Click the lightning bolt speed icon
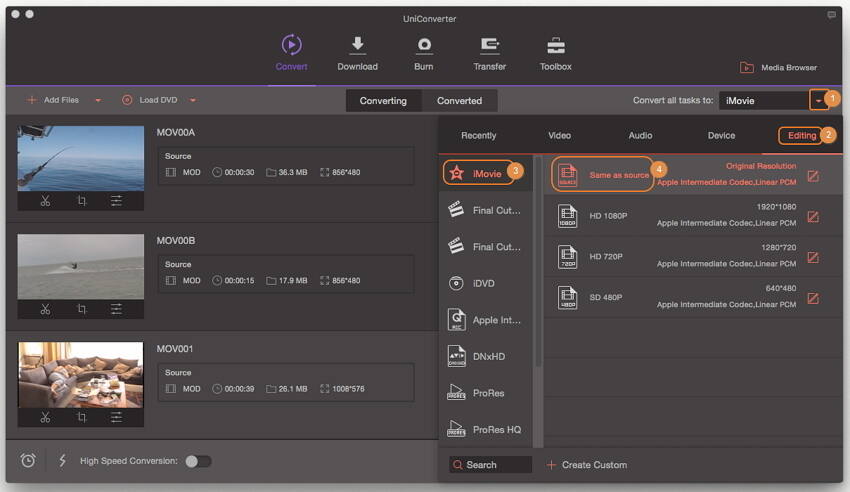Viewport: 850px width, 492px height. (x=62, y=461)
